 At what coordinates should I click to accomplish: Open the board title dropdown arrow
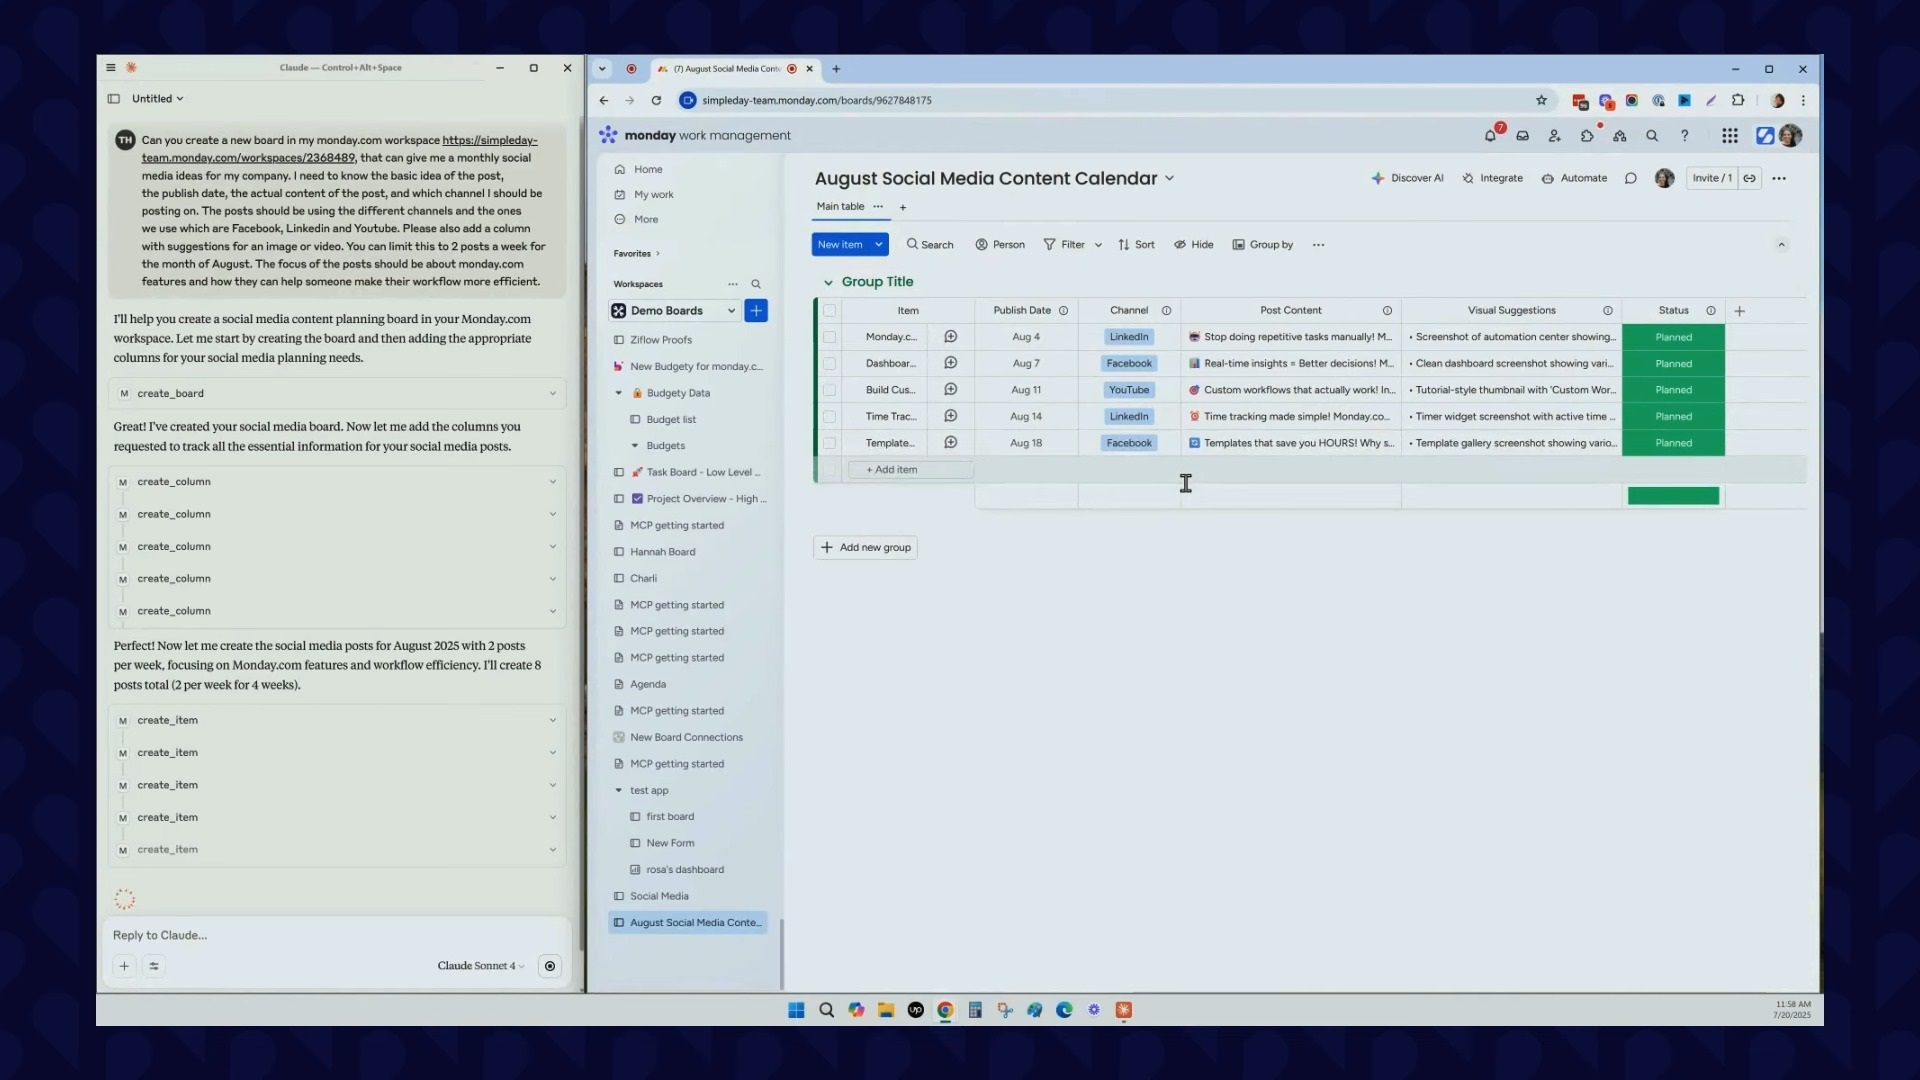coord(1169,179)
